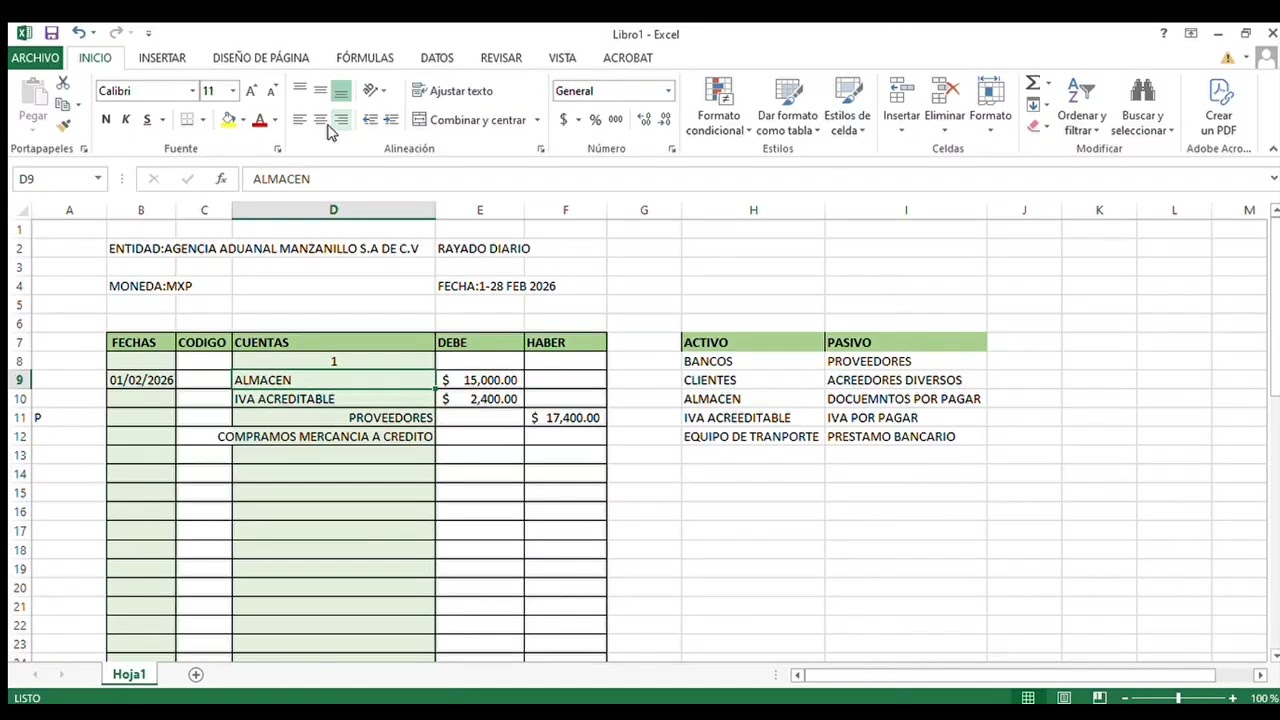Click the Insert function fx icon

pos(220,179)
